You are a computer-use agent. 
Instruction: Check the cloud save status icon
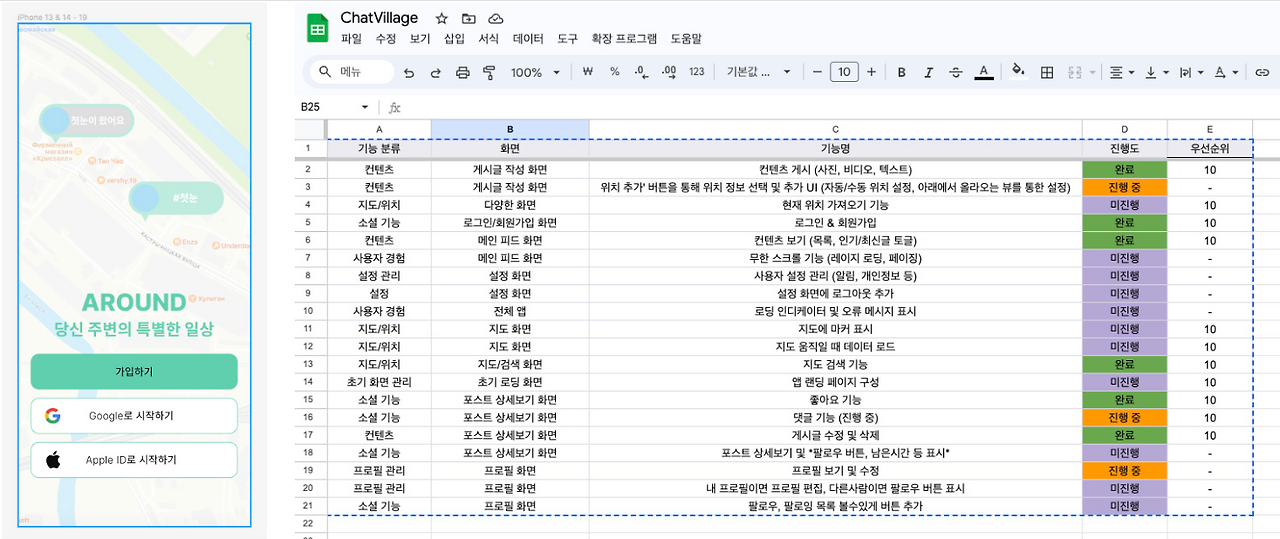[496, 18]
